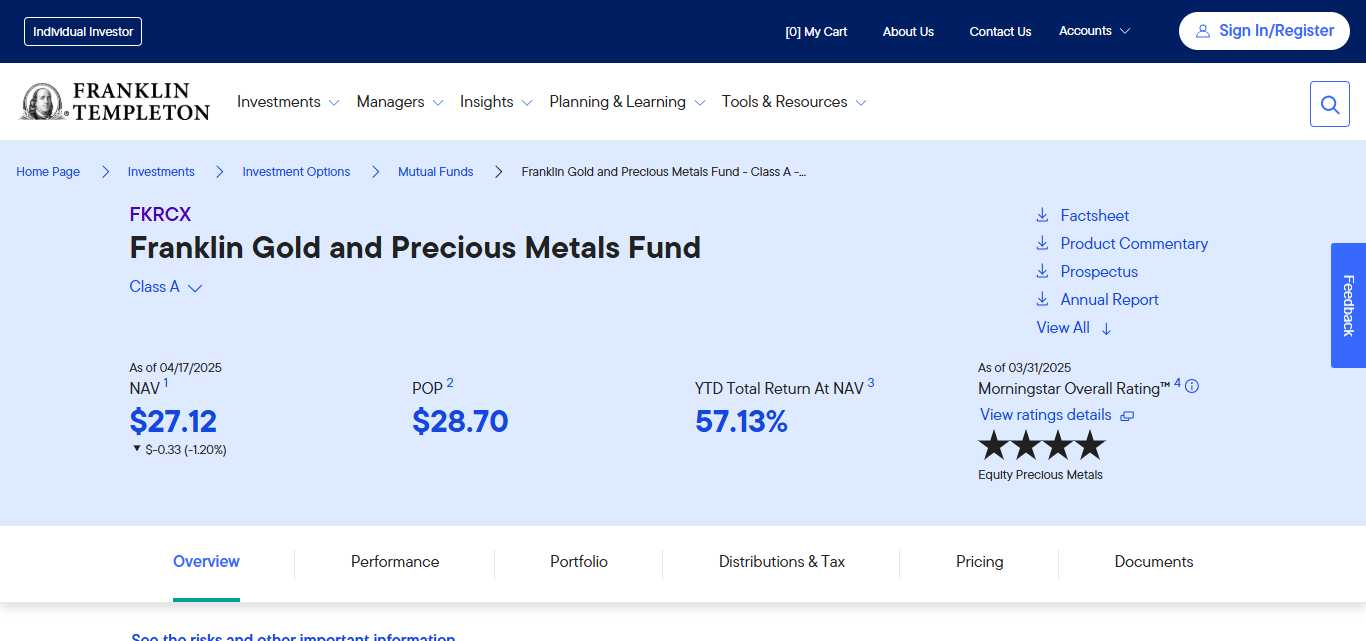Click the View All documents link
The height and width of the screenshot is (641, 1366).
[1063, 328]
